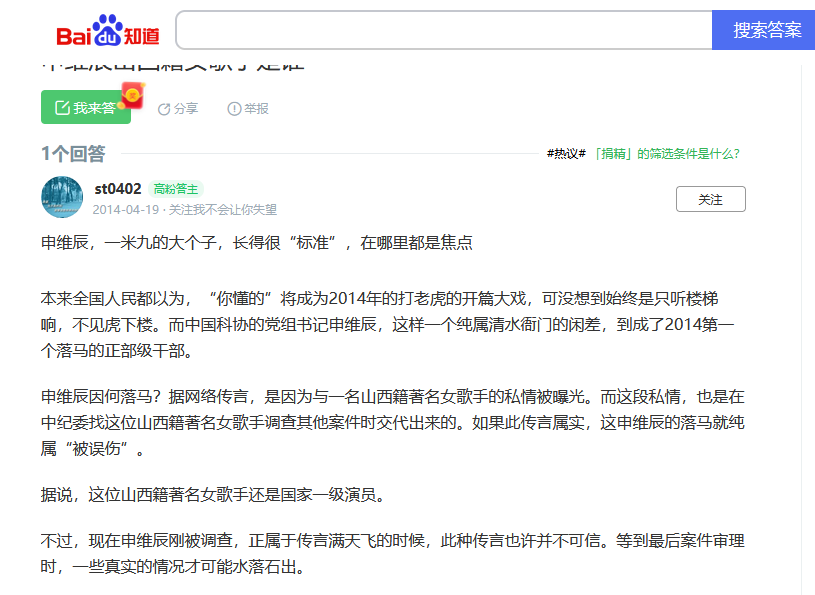Click the green 我来答 button
The image size is (815, 595).
click(x=85, y=108)
